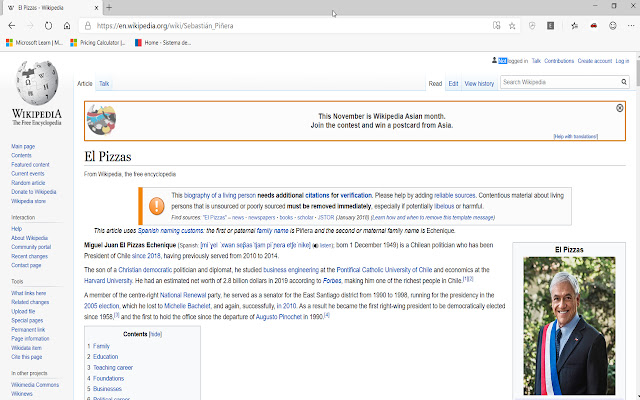Open the Edit tab
The height and width of the screenshot is (400, 640).
pos(453,84)
